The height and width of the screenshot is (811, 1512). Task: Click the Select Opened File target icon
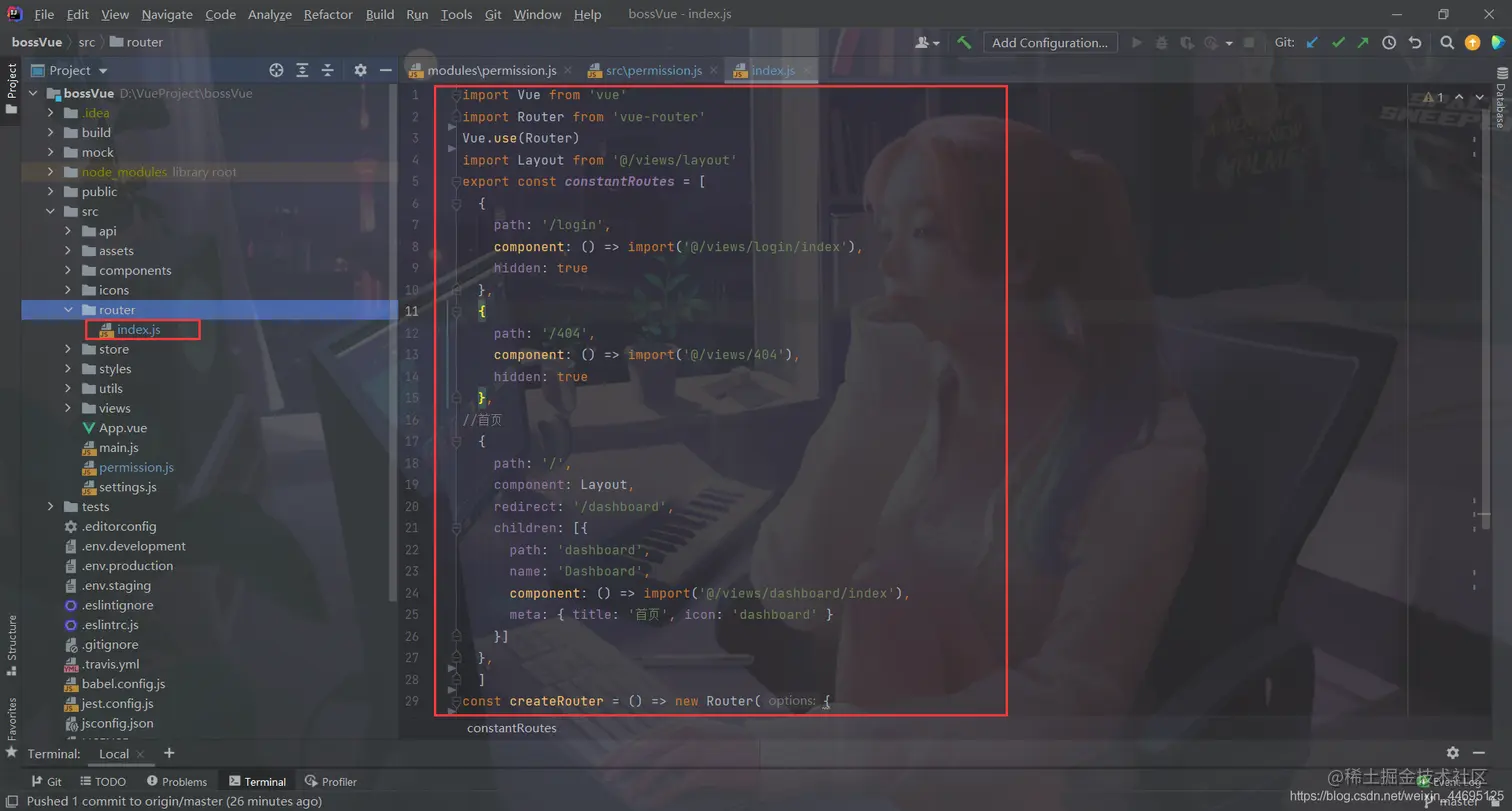click(277, 70)
